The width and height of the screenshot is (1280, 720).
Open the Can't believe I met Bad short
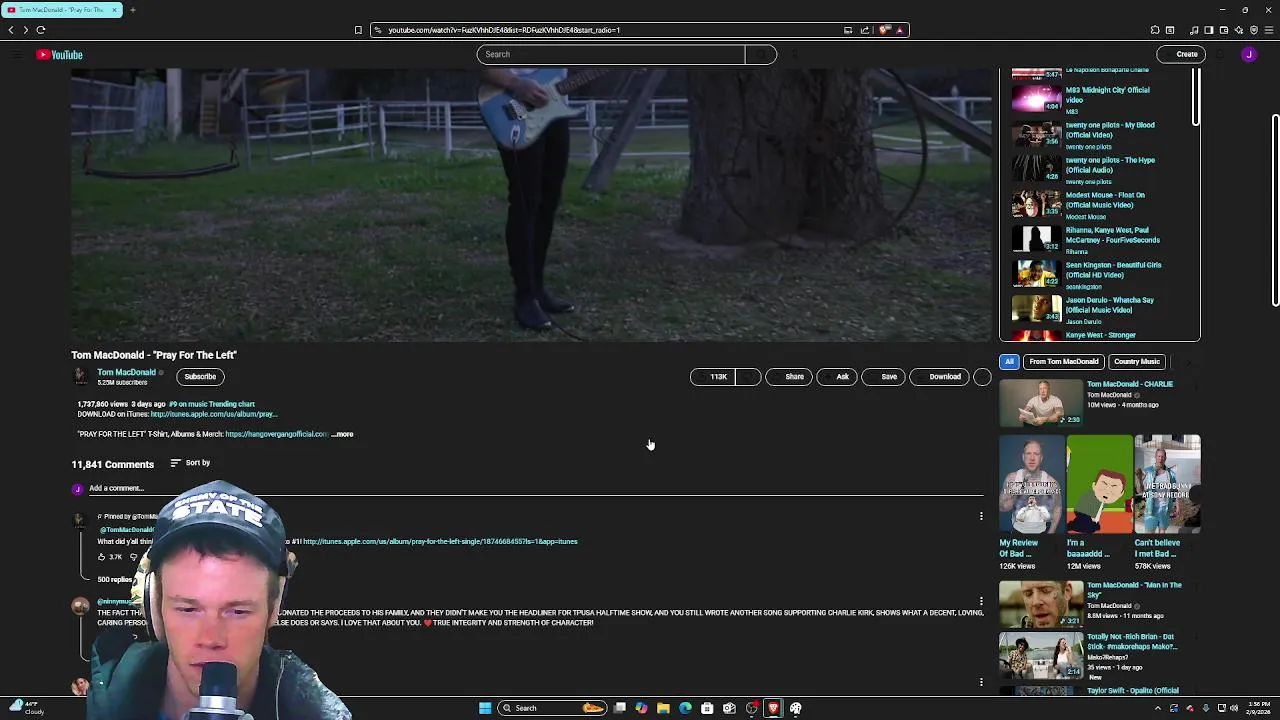click(x=1167, y=484)
